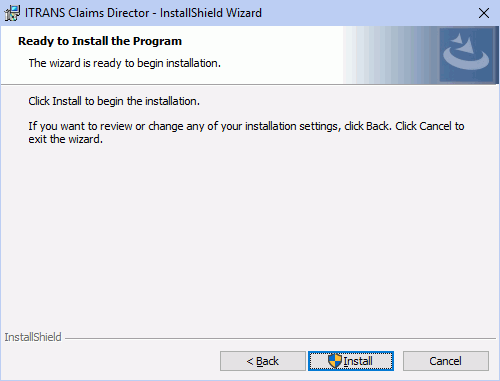Screen dimensions: 500x381
Task: Cancel the ITRANS Claims Director setup
Action: (446, 361)
